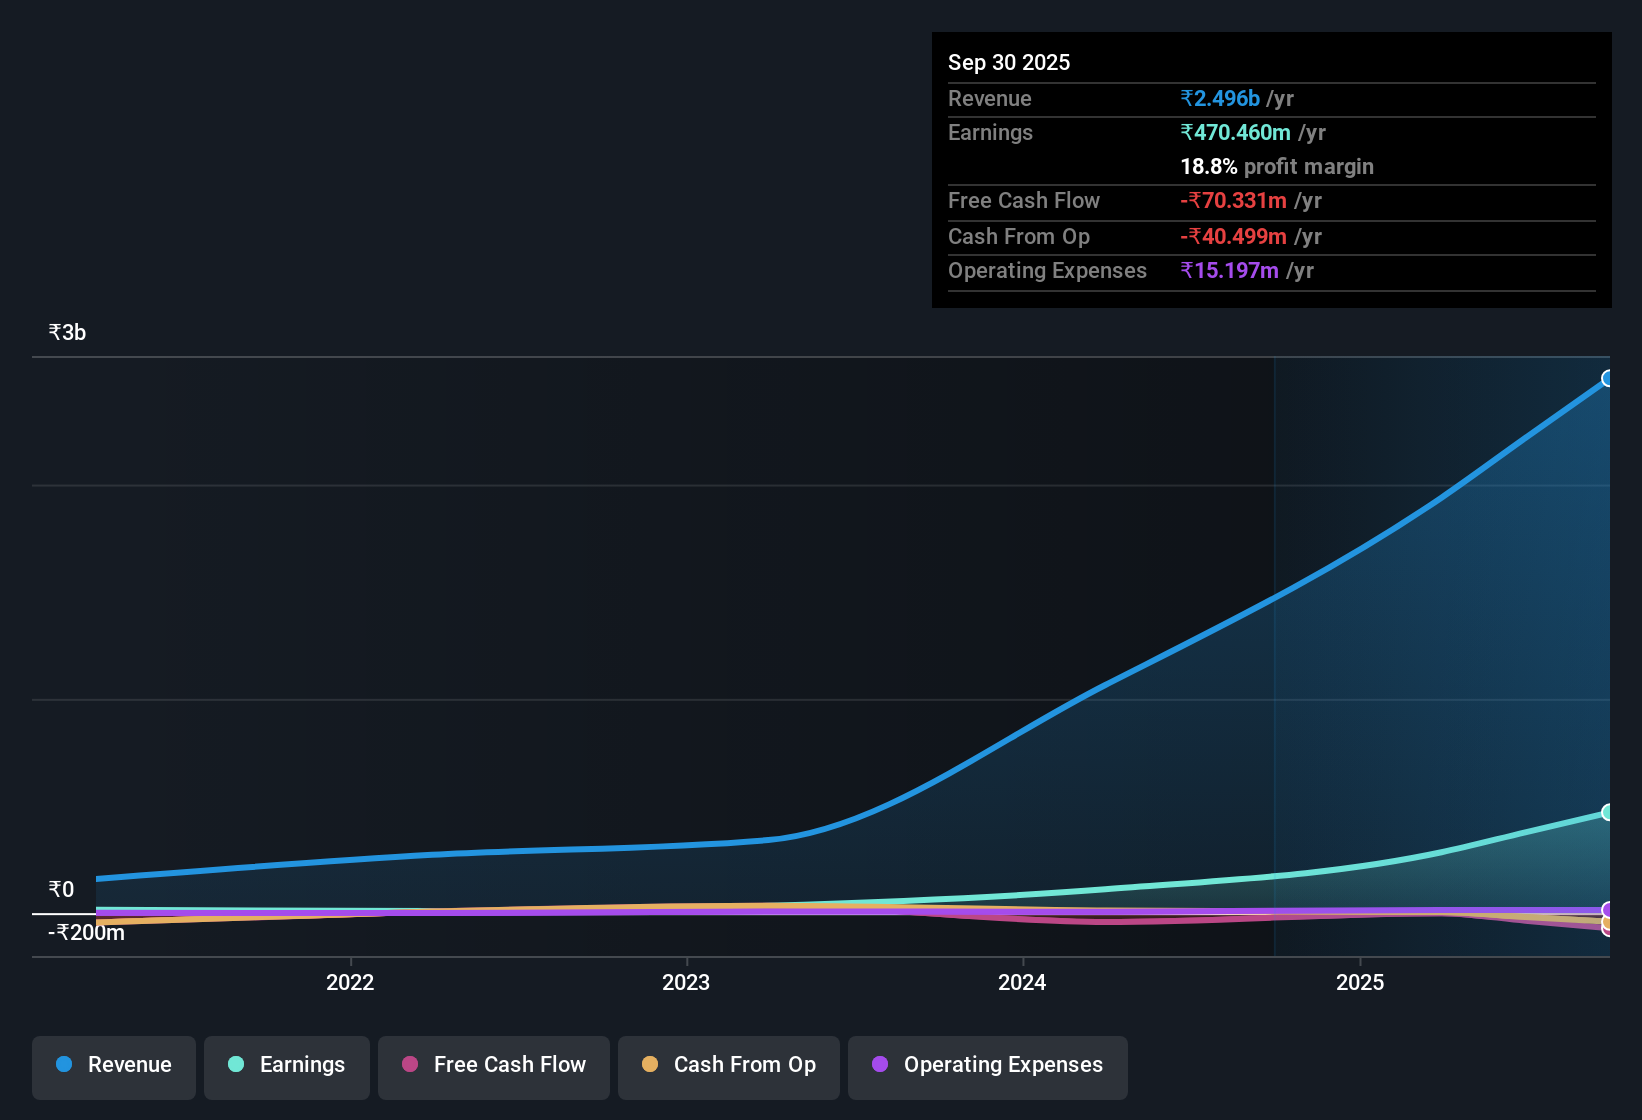Click the 2023 x-axis label
1642x1120 pixels.
click(686, 982)
